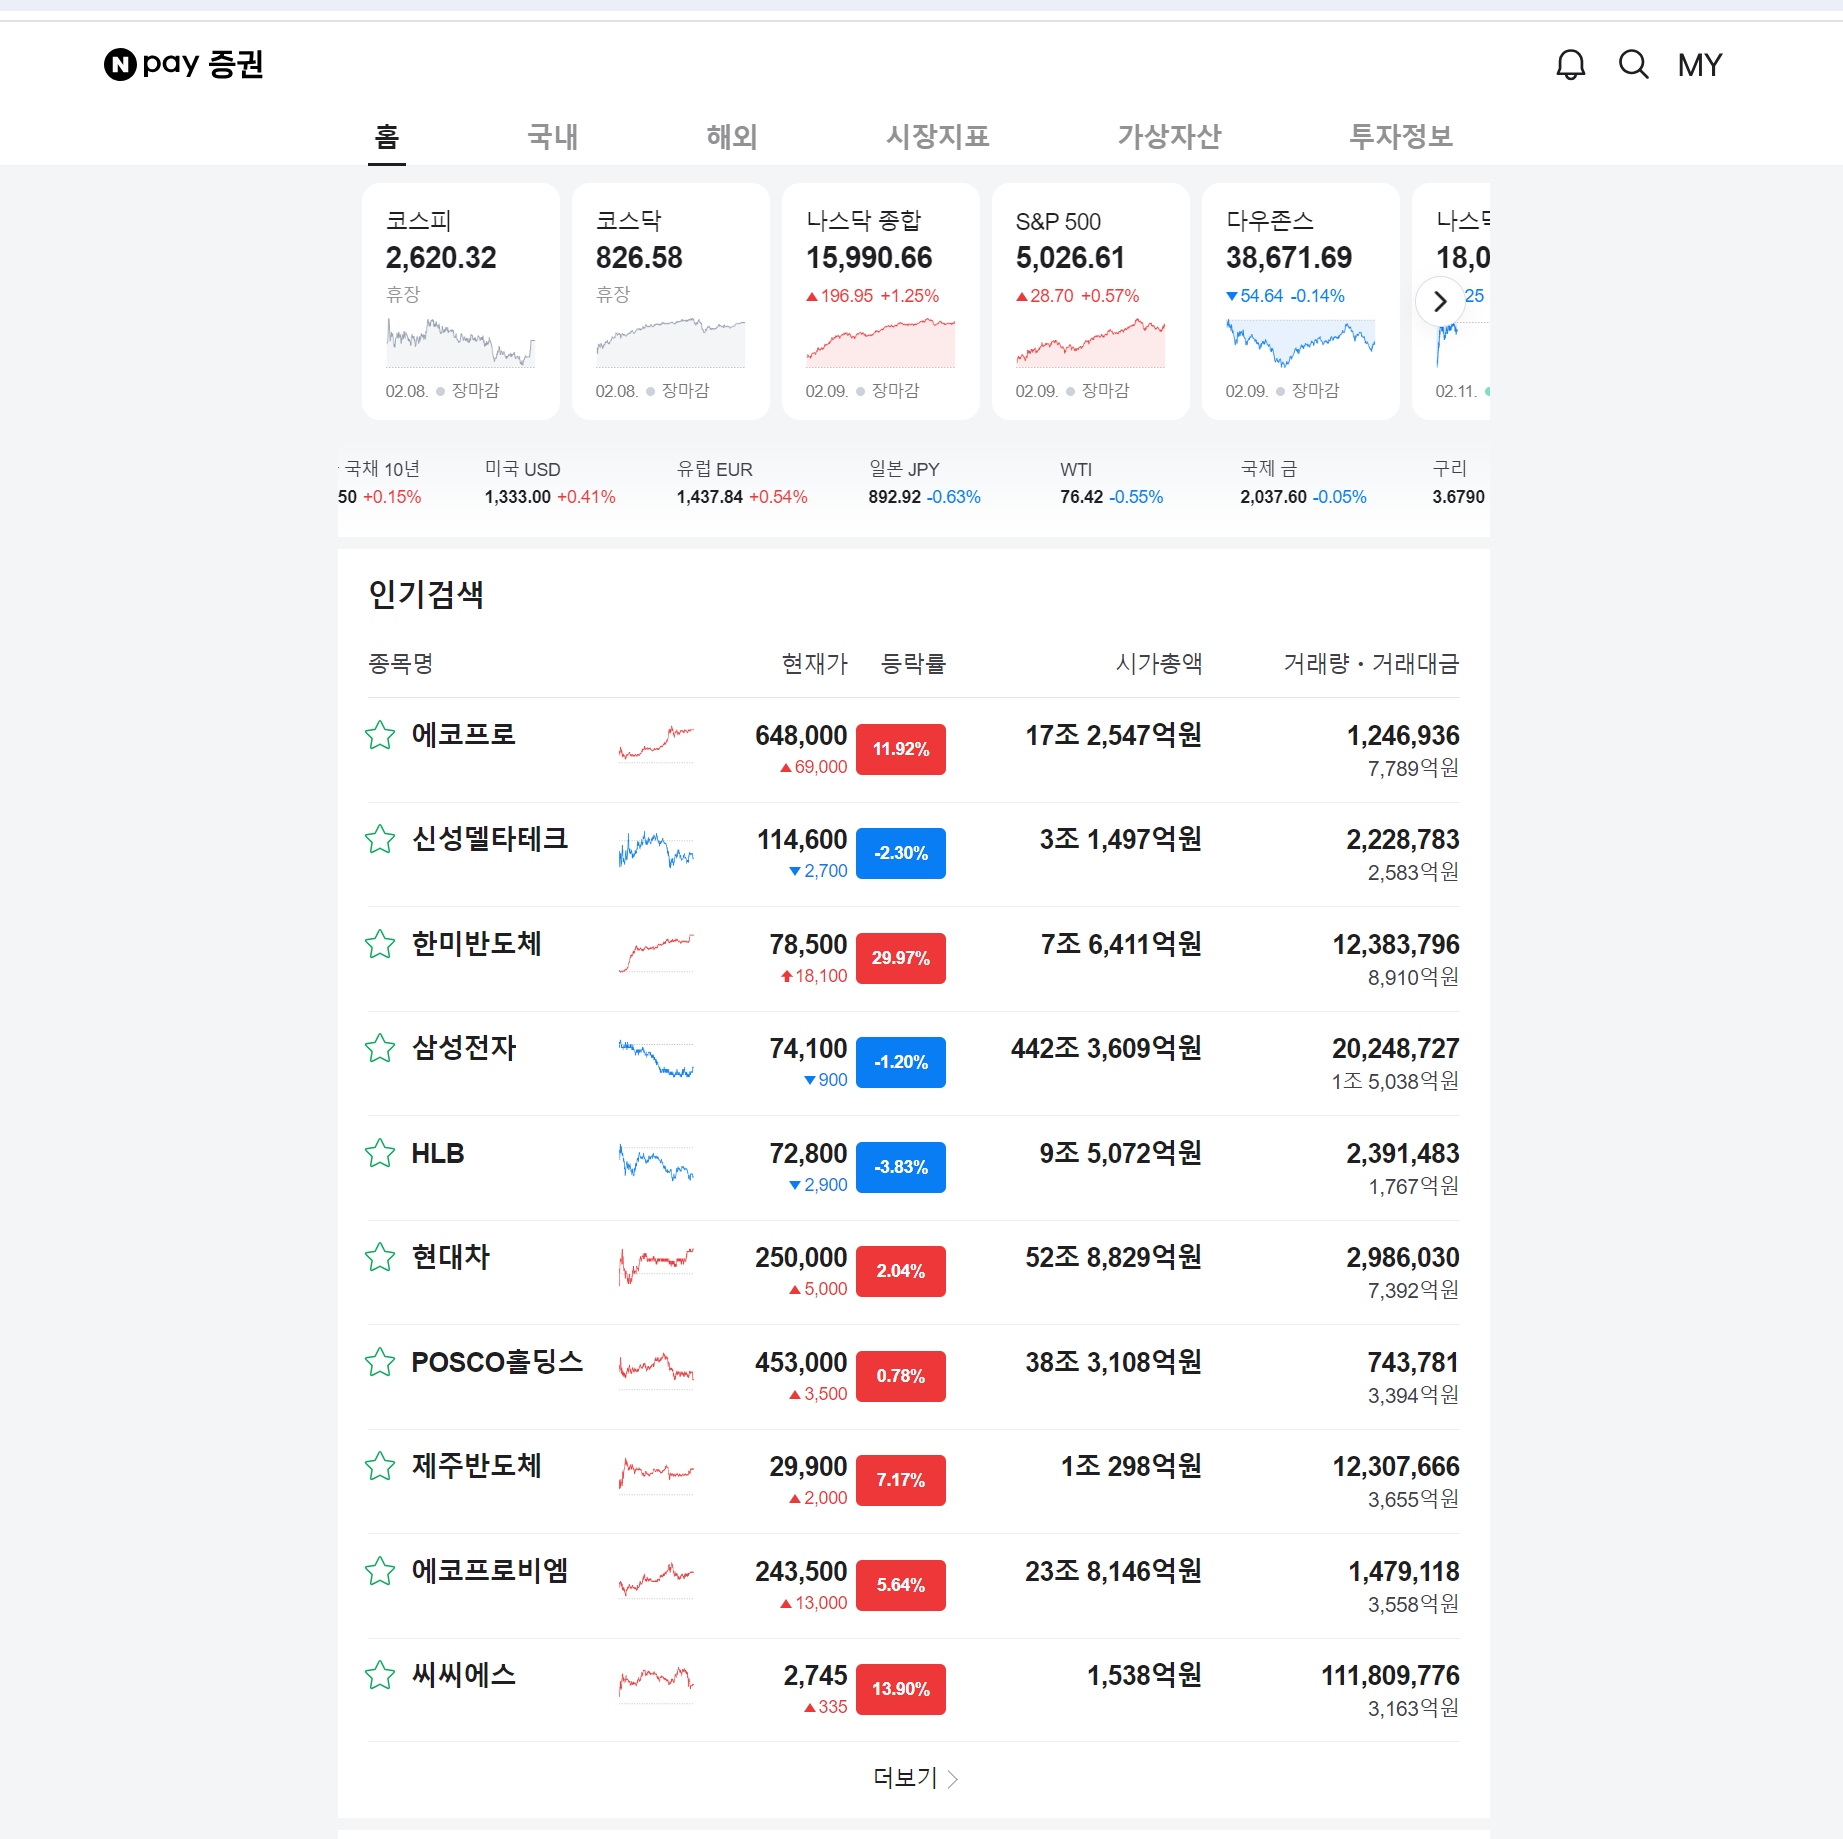Viewport: 1843px width, 1839px height.
Task: Expand the list with 더보기
Action: click(x=914, y=1778)
